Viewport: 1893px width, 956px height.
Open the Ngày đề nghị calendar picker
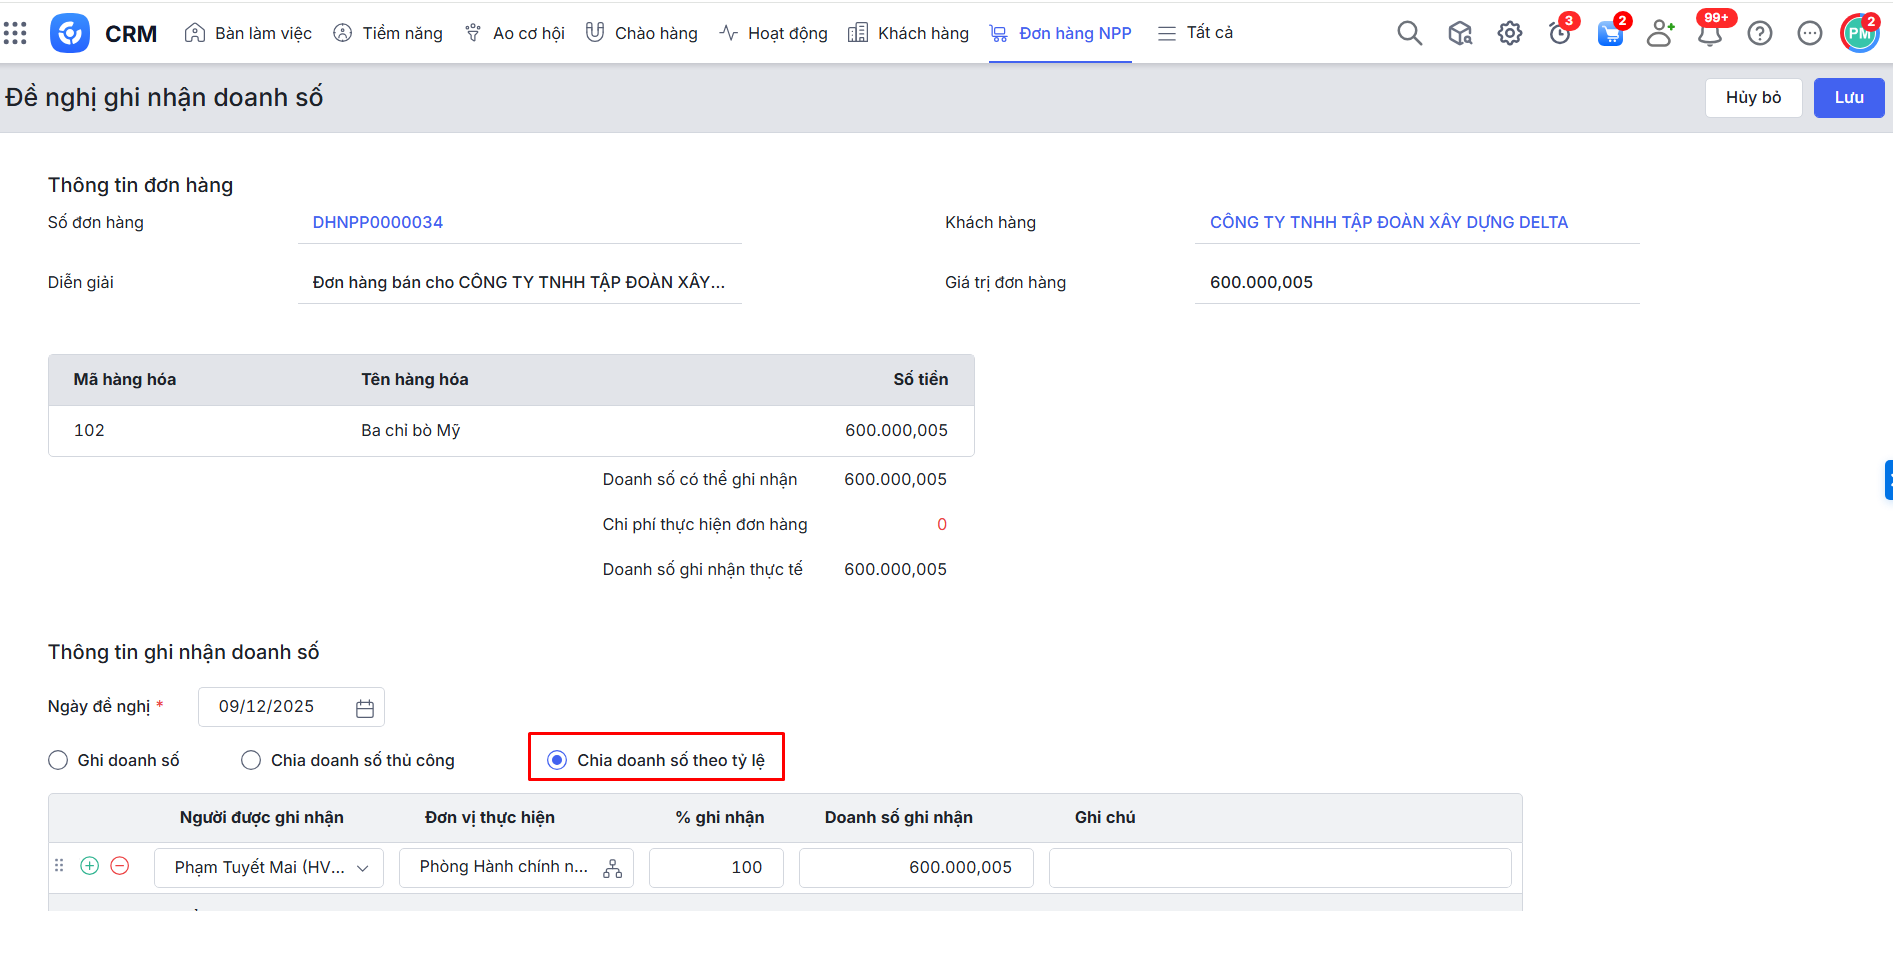pyautogui.click(x=365, y=708)
